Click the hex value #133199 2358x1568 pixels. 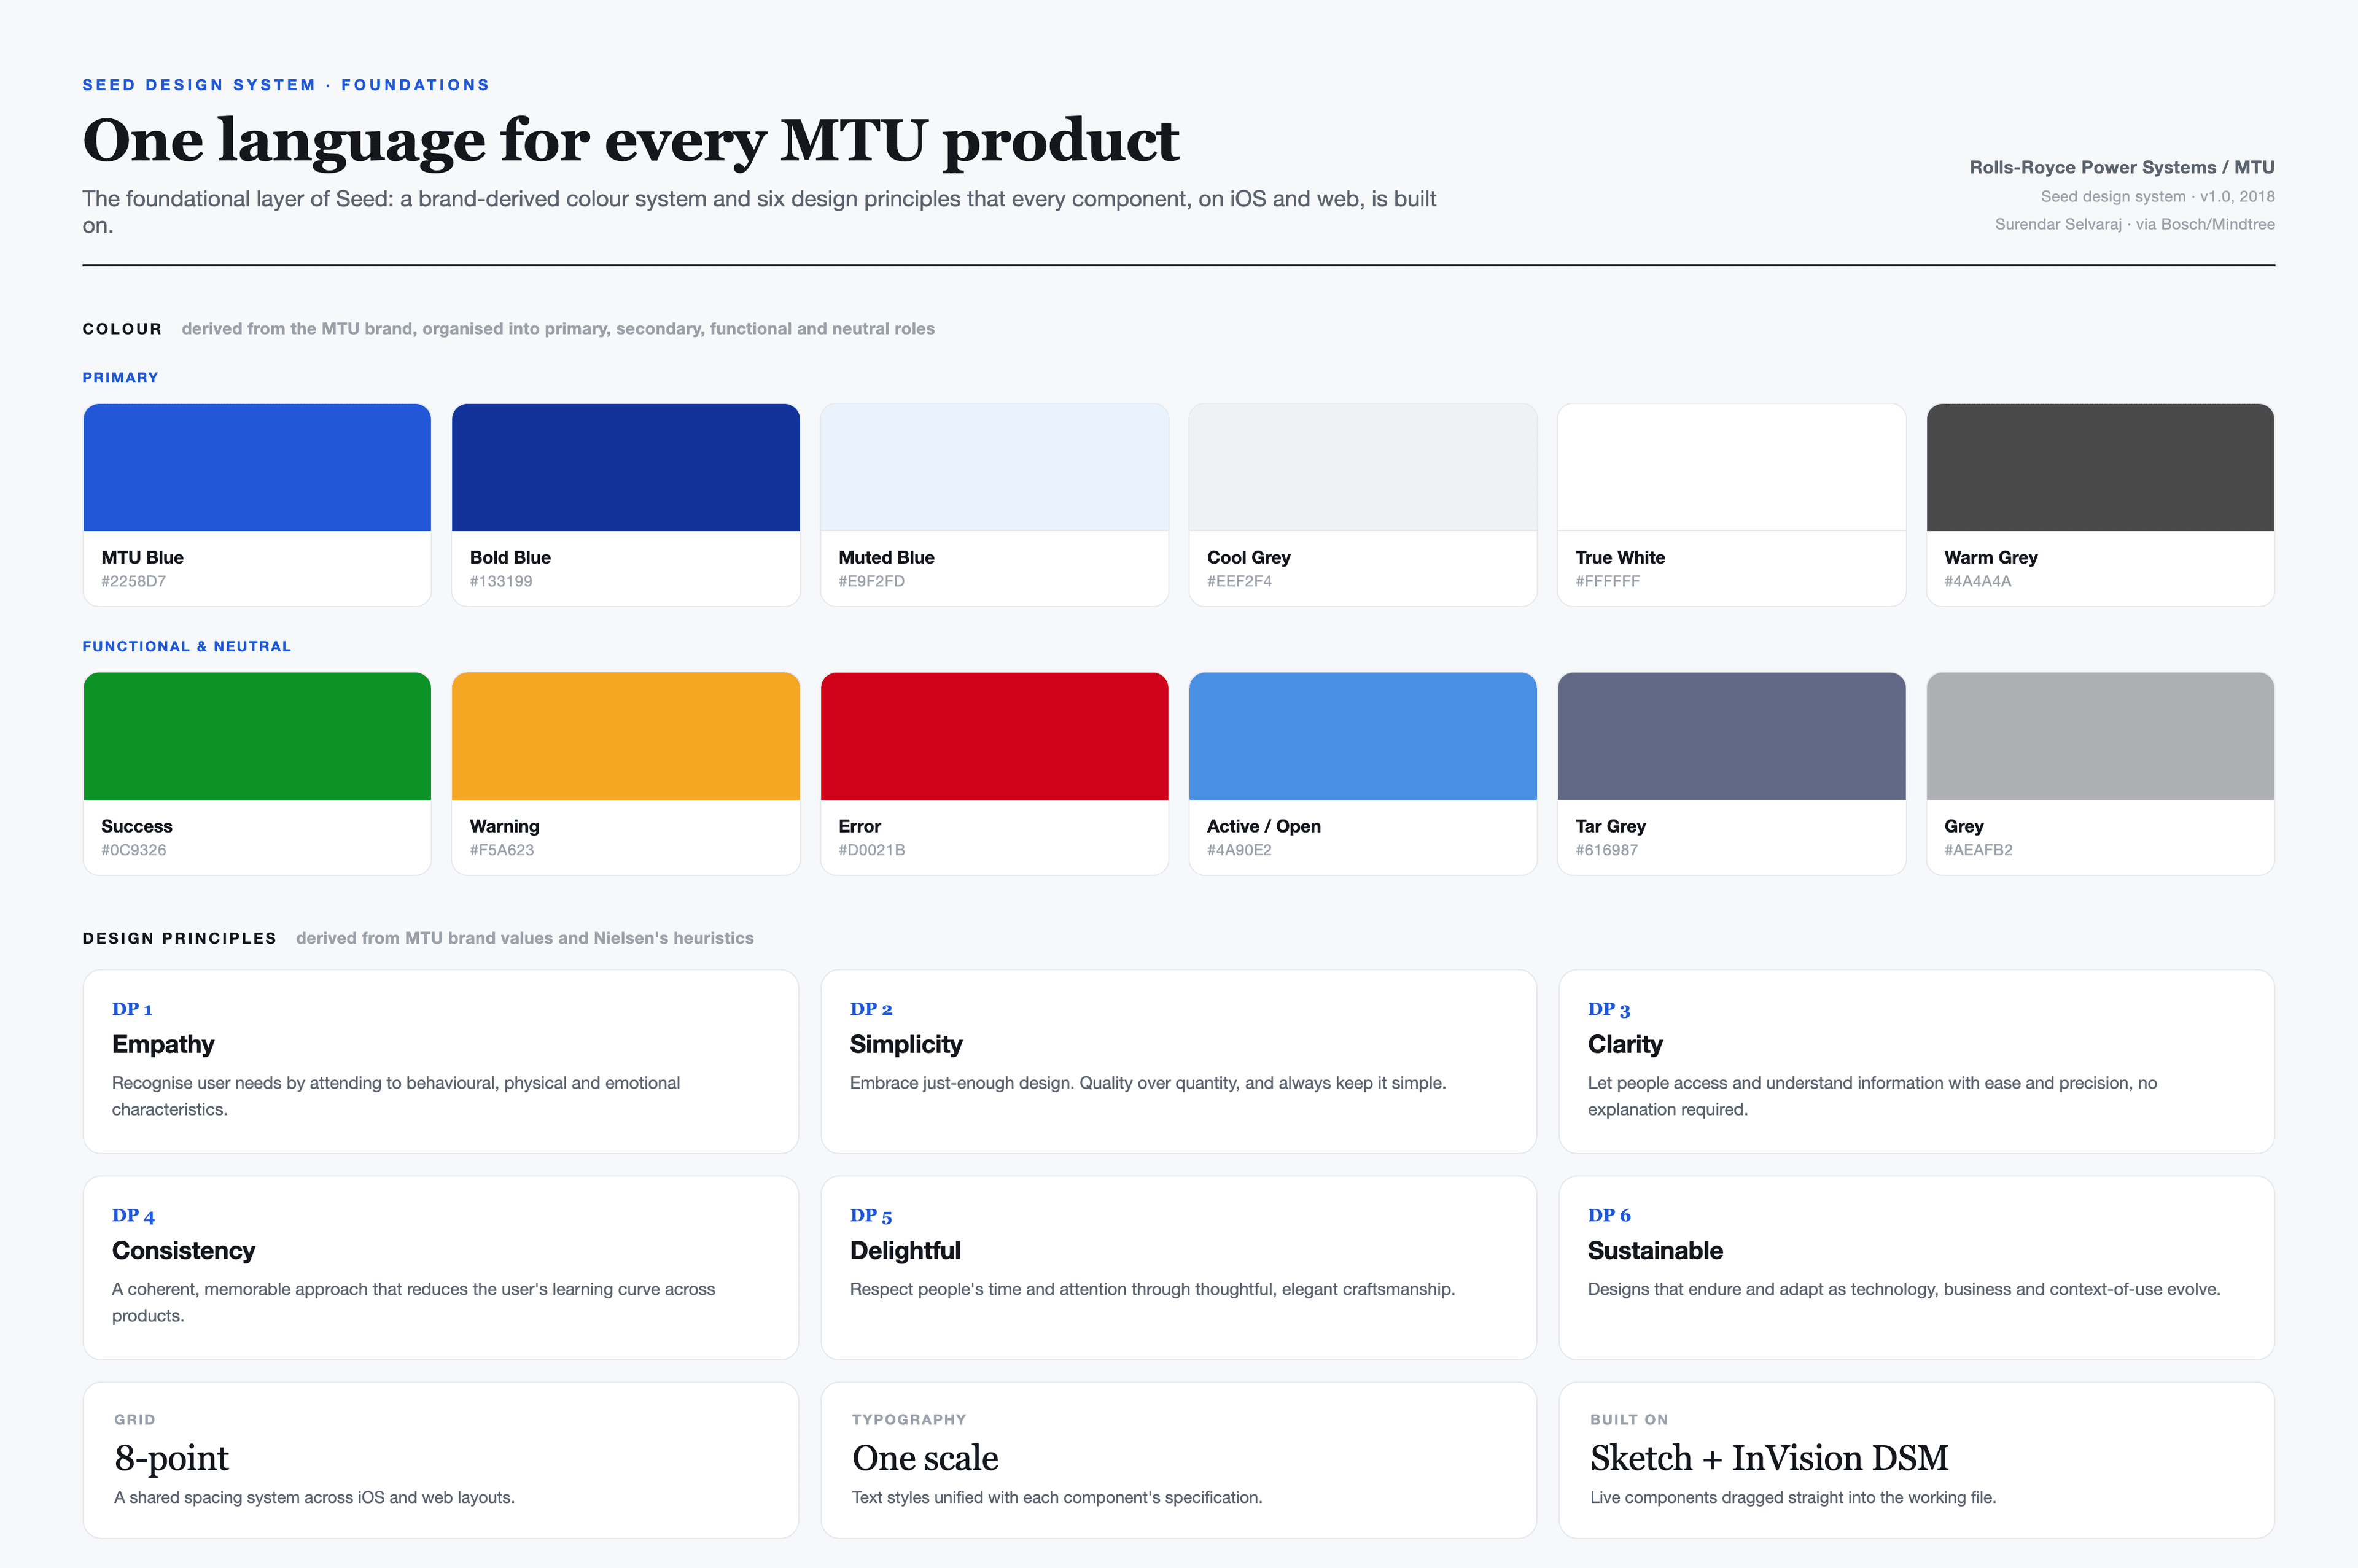pos(501,581)
